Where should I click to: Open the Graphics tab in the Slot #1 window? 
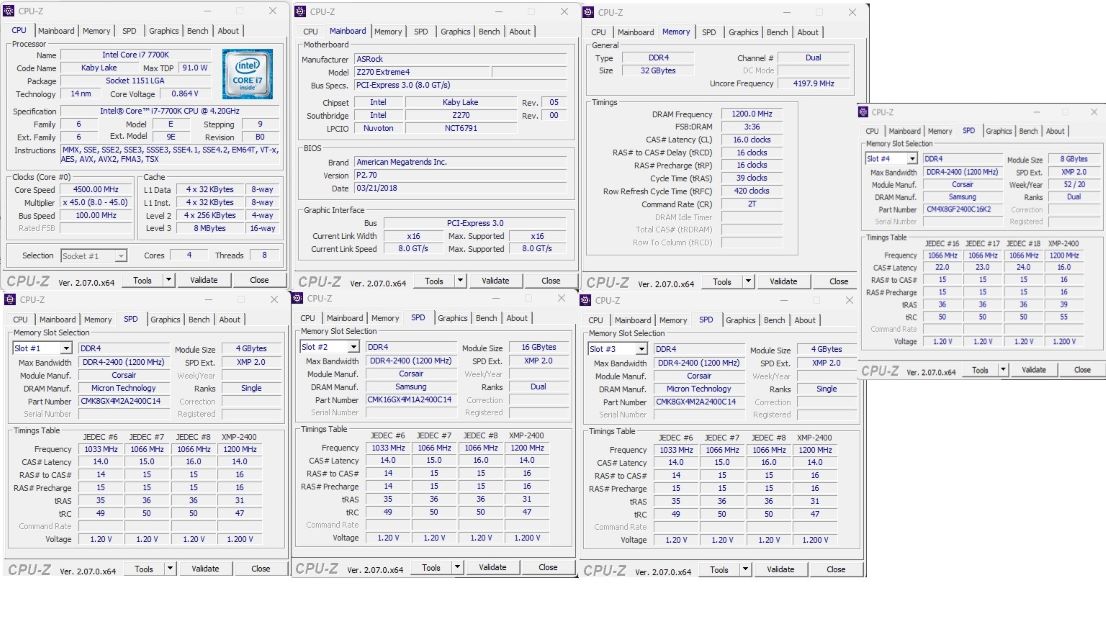[x=165, y=319]
